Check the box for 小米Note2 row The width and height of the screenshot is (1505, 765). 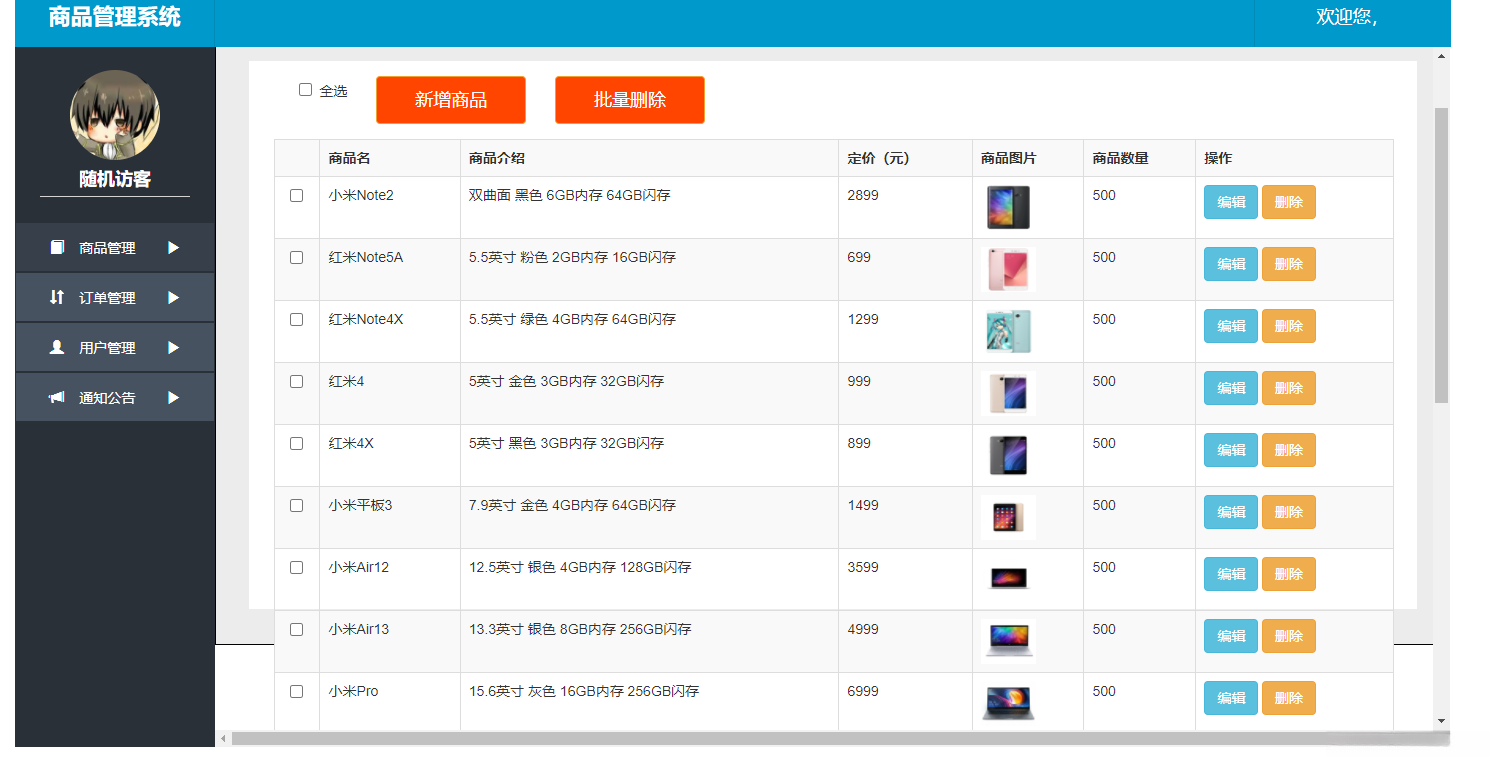[296, 196]
